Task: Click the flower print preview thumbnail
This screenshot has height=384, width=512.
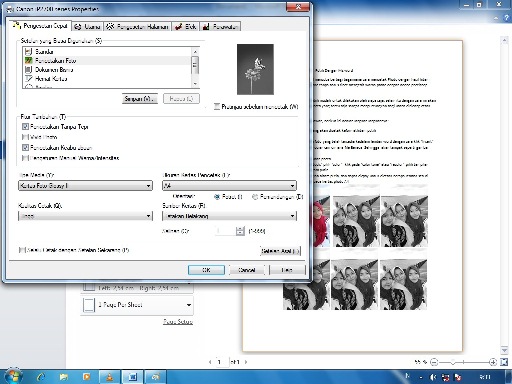Action: [x=255, y=69]
